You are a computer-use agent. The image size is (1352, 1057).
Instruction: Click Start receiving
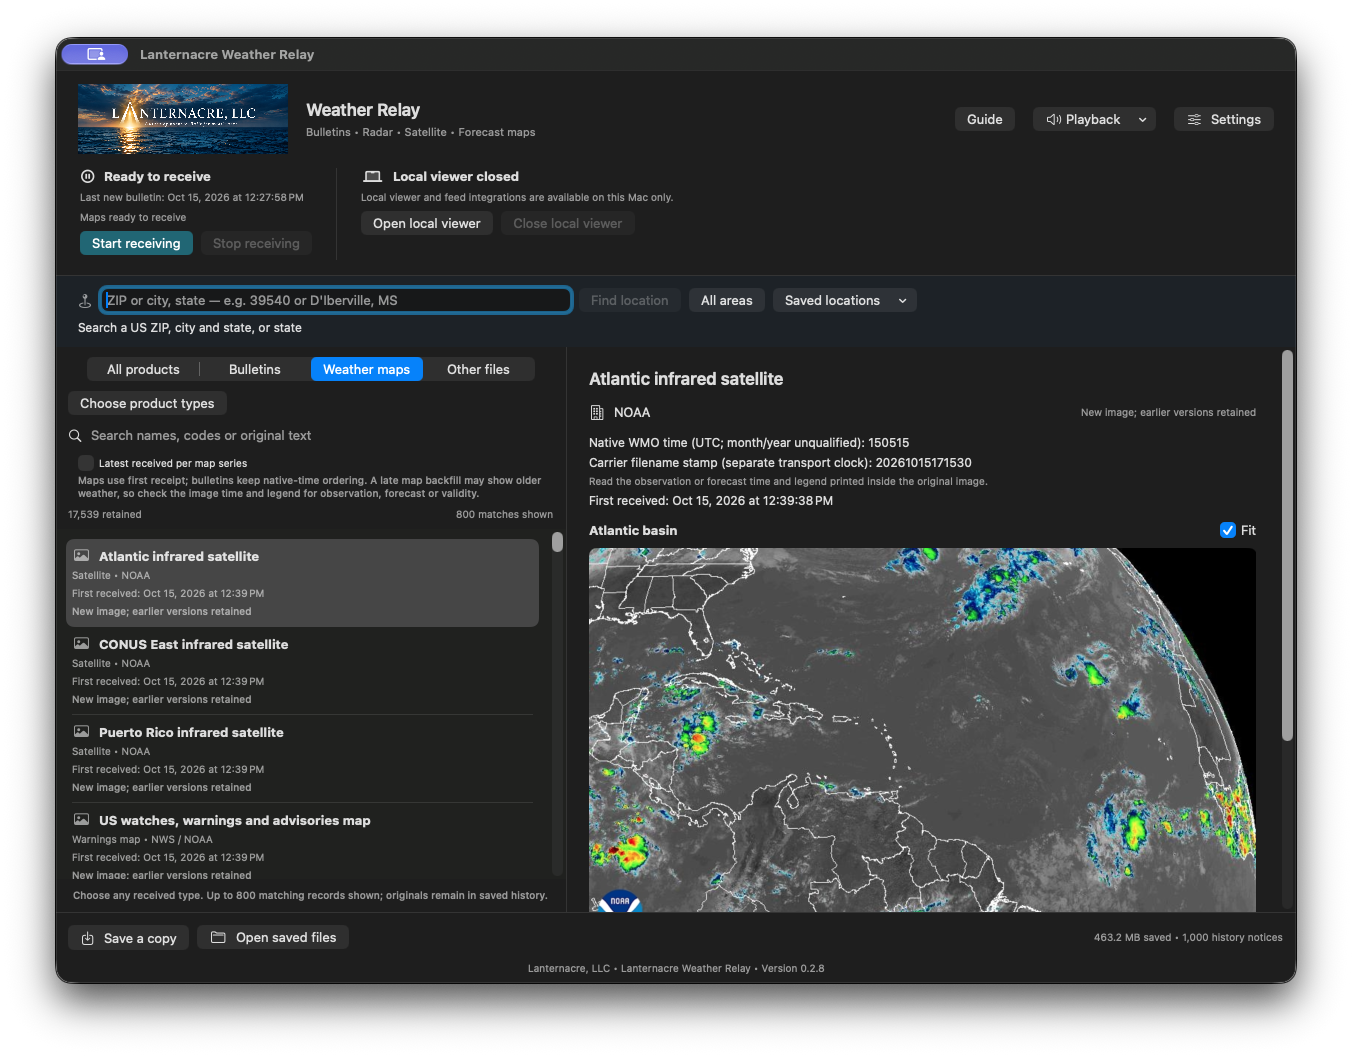[136, 243]
